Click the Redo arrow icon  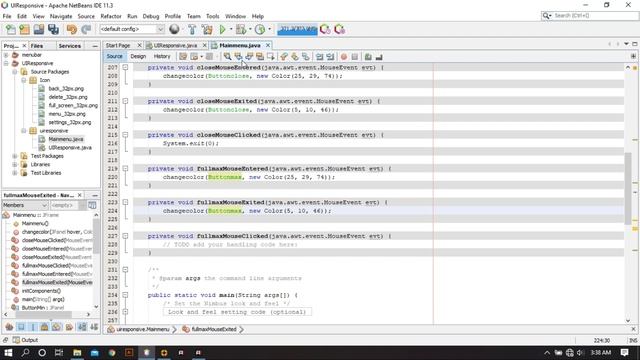86,29
